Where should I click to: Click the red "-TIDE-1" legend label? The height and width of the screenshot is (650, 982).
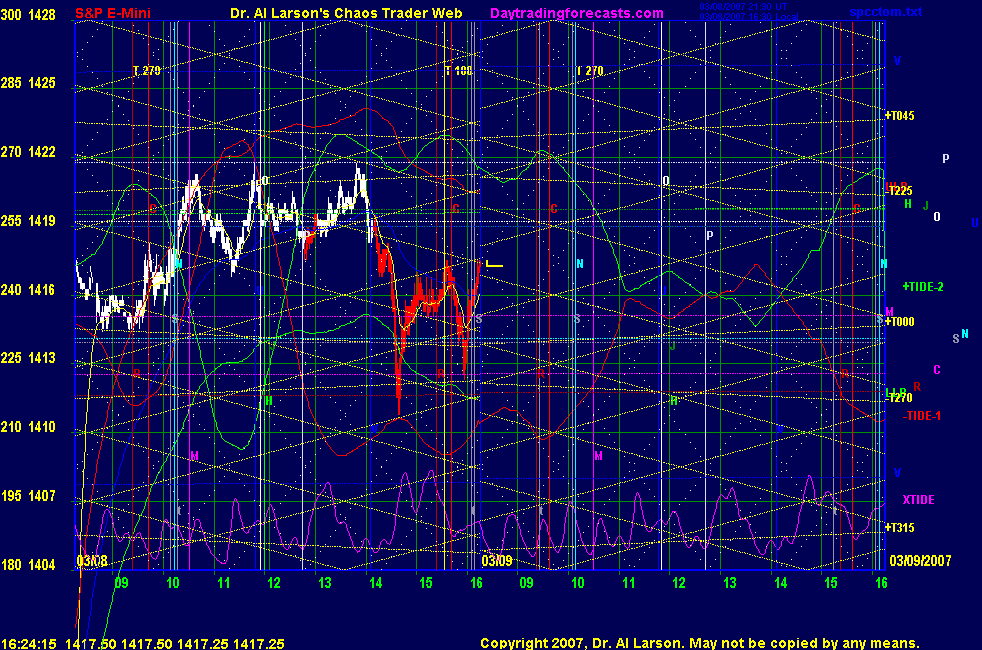click(x=922, y=416)
